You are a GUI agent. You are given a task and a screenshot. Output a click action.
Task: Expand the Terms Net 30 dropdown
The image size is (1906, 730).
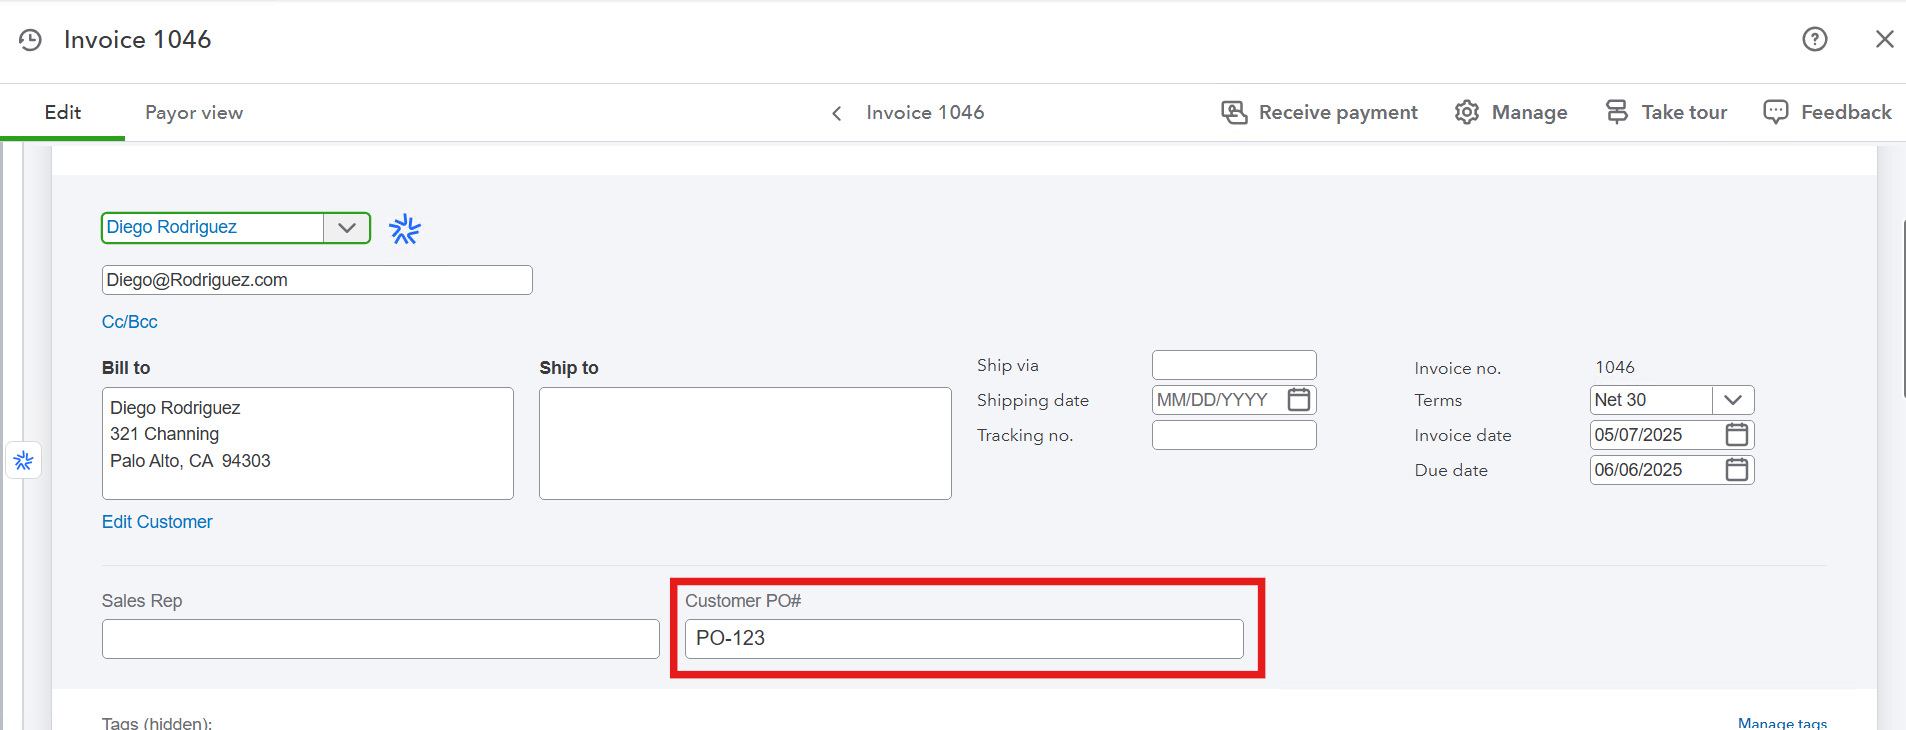(x=1733, y=400)
